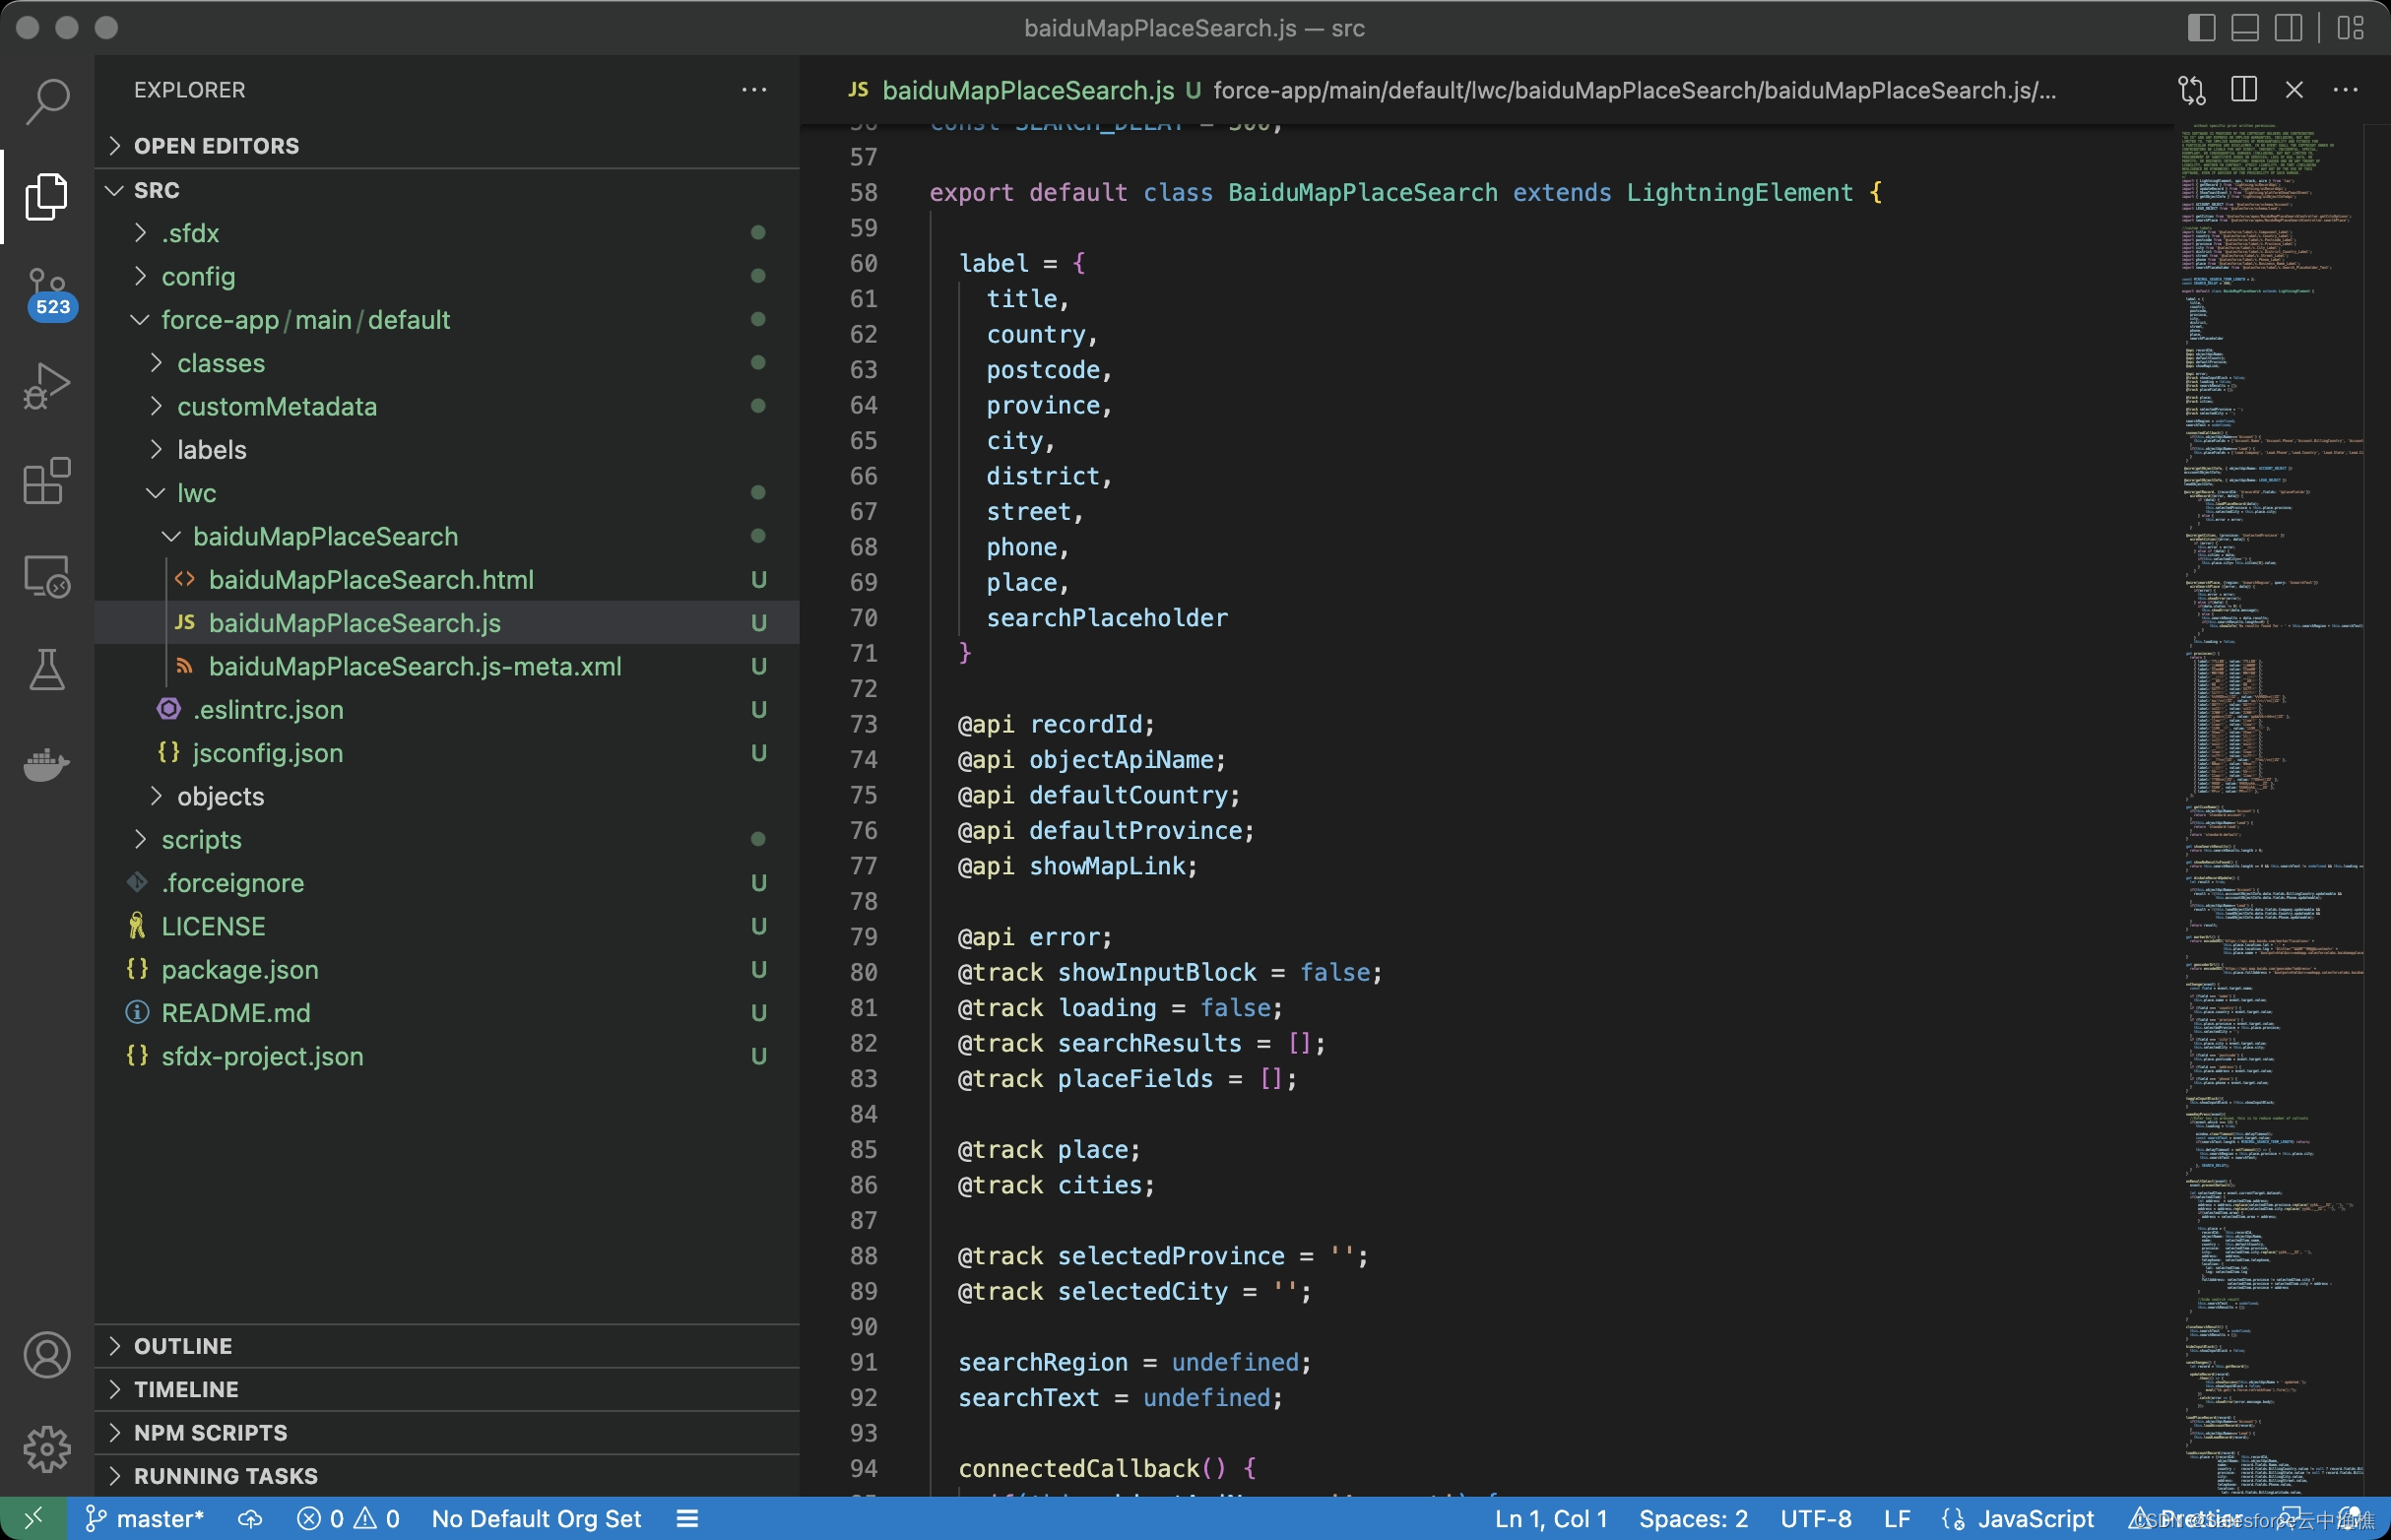Open the .forceignore file
Image resolution: width=2391 pixels, height=1540 pixels.
pyautogui.click(x=447, y=883)
